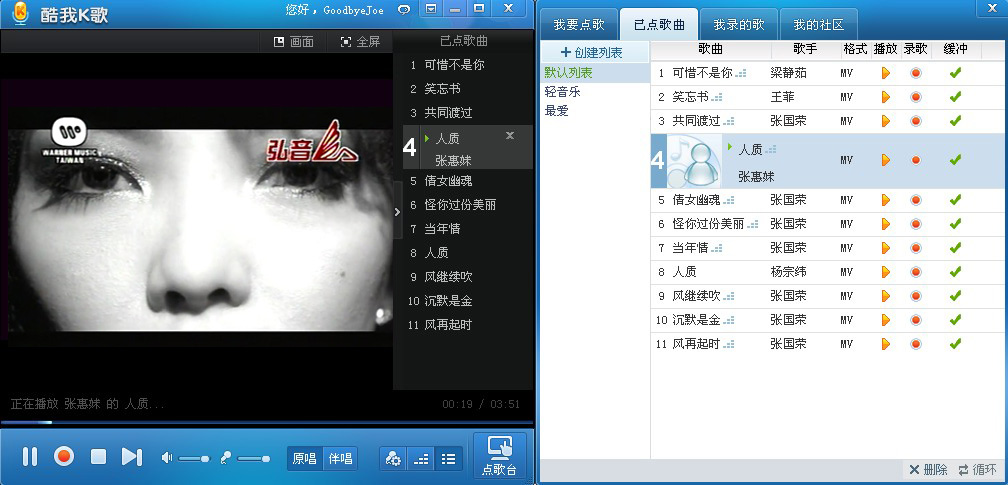Screen dimensions: 1008x485
Task: Open the 点歌台 song request panel
Action: (x=500, y=455)
